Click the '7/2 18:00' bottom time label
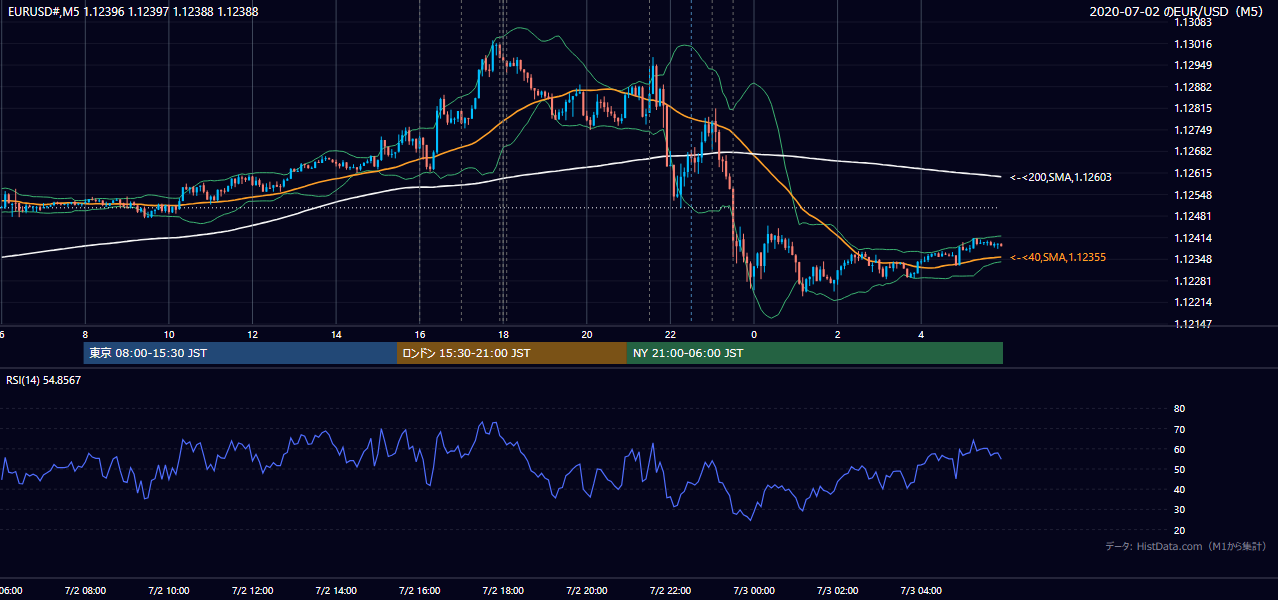 pos(503,590)
